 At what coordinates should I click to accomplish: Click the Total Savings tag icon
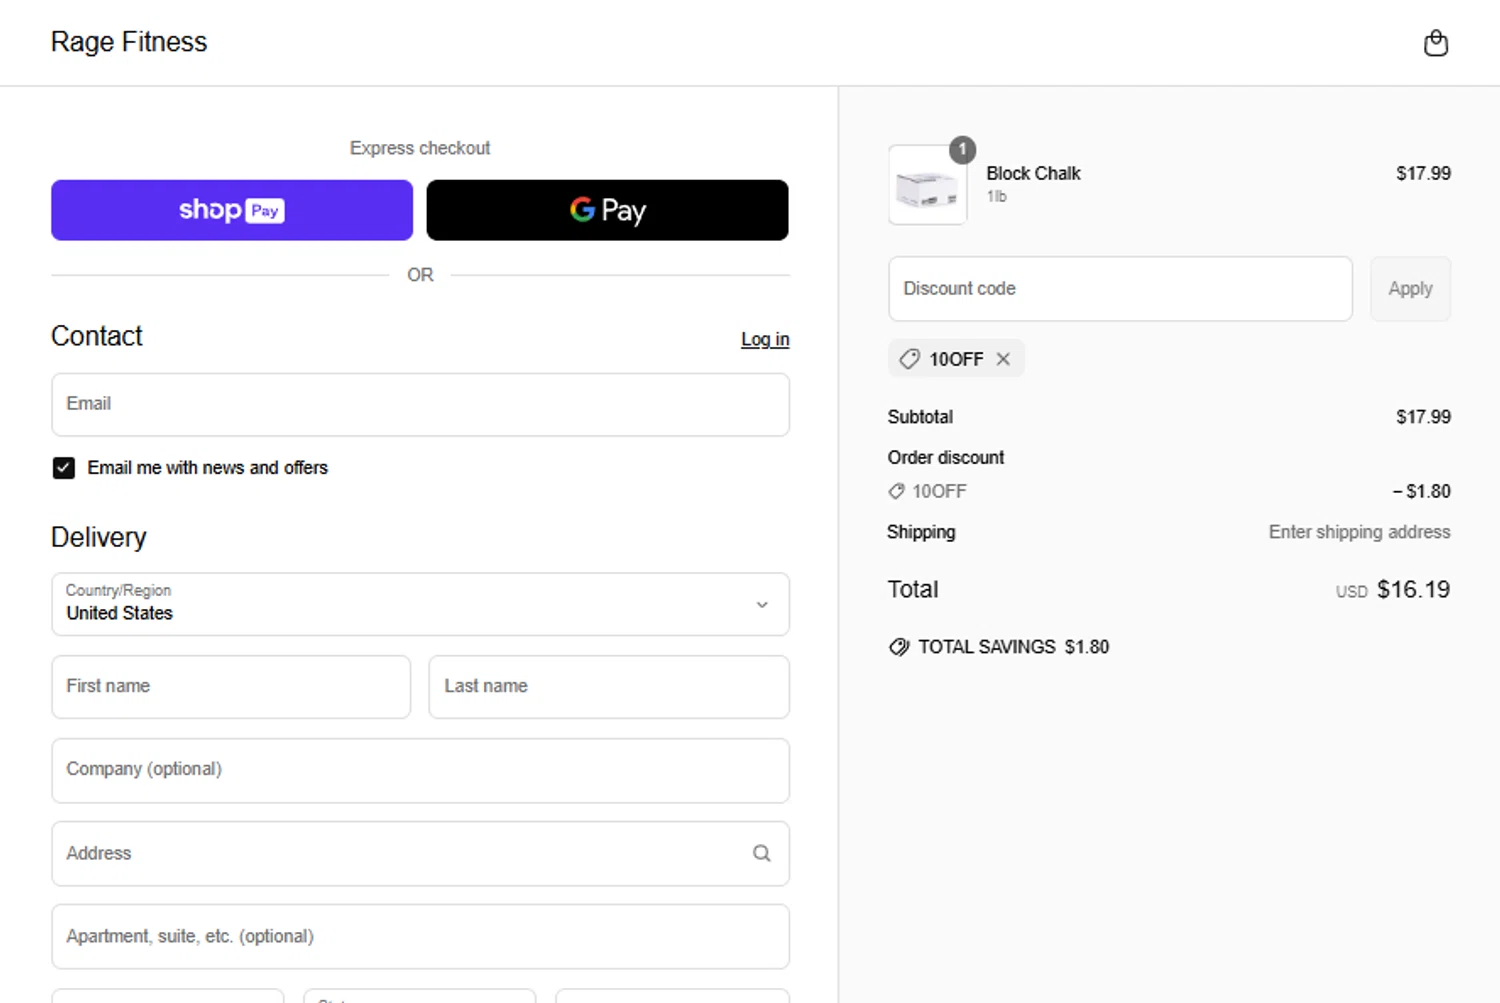click(899, 647)
